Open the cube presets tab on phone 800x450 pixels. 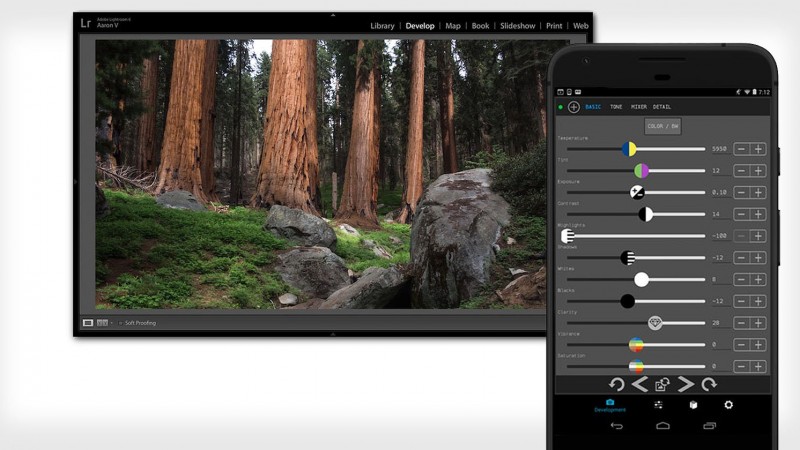[x=693, y=405]
